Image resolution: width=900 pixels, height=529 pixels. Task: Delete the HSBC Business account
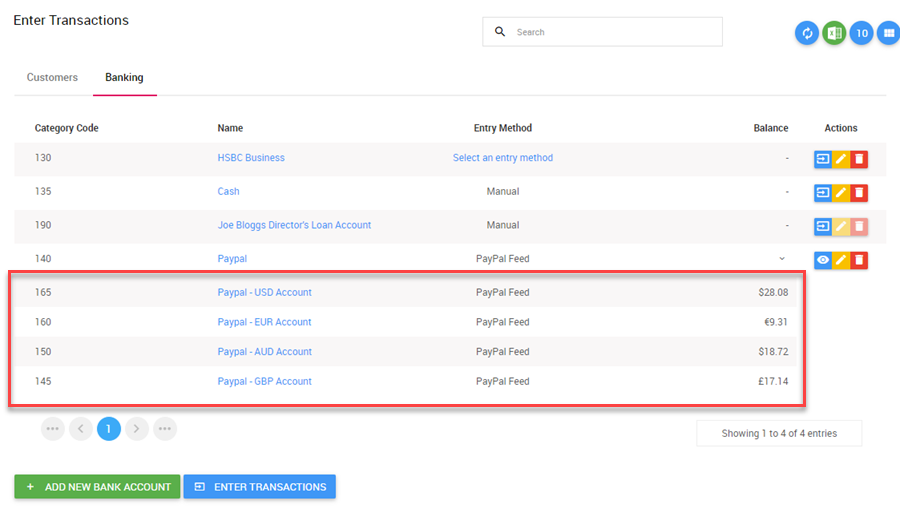[x=859, y=159]
